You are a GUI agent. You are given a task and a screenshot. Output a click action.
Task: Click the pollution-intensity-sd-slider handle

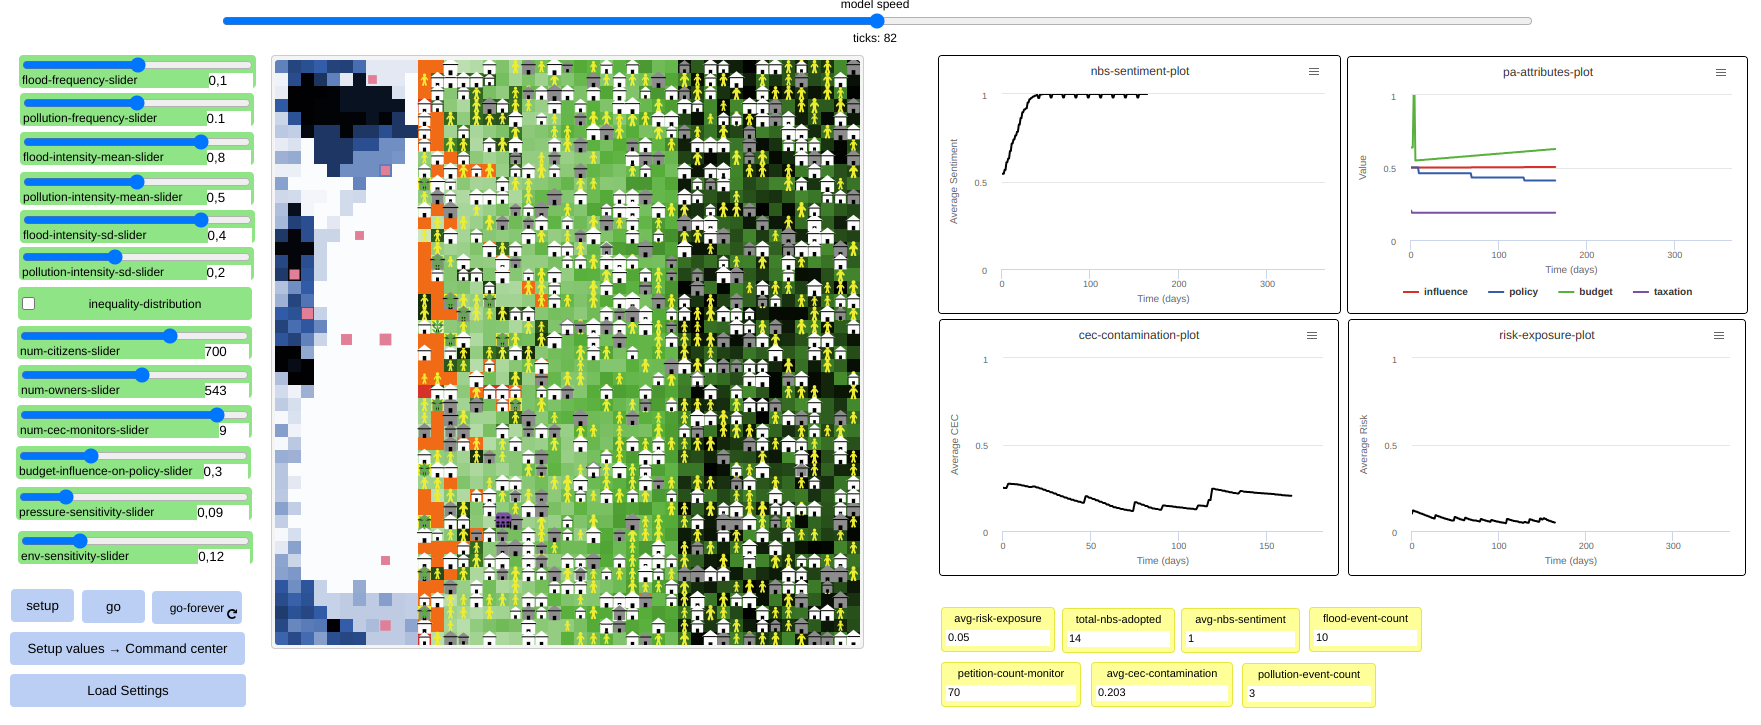(x=115, y=257)
